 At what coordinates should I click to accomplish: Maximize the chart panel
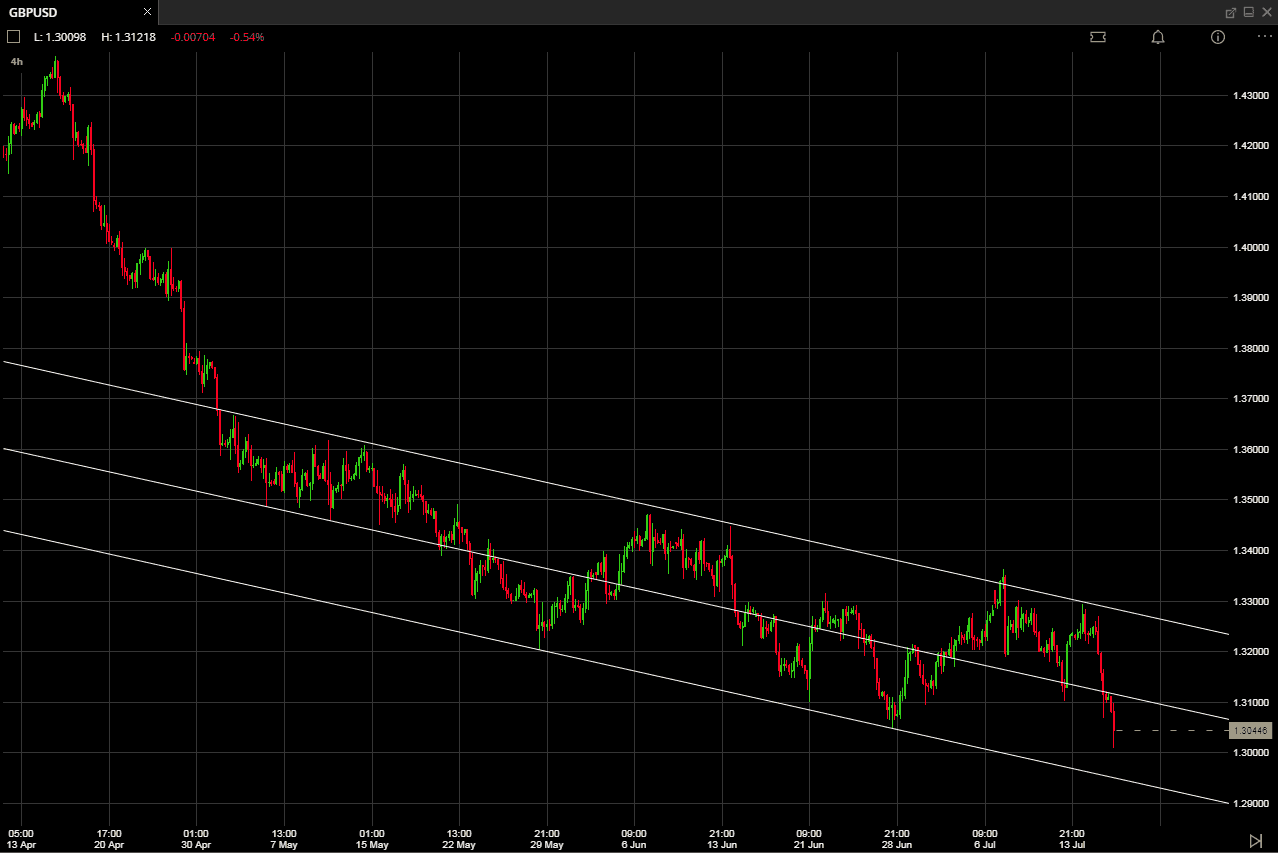1248,13
